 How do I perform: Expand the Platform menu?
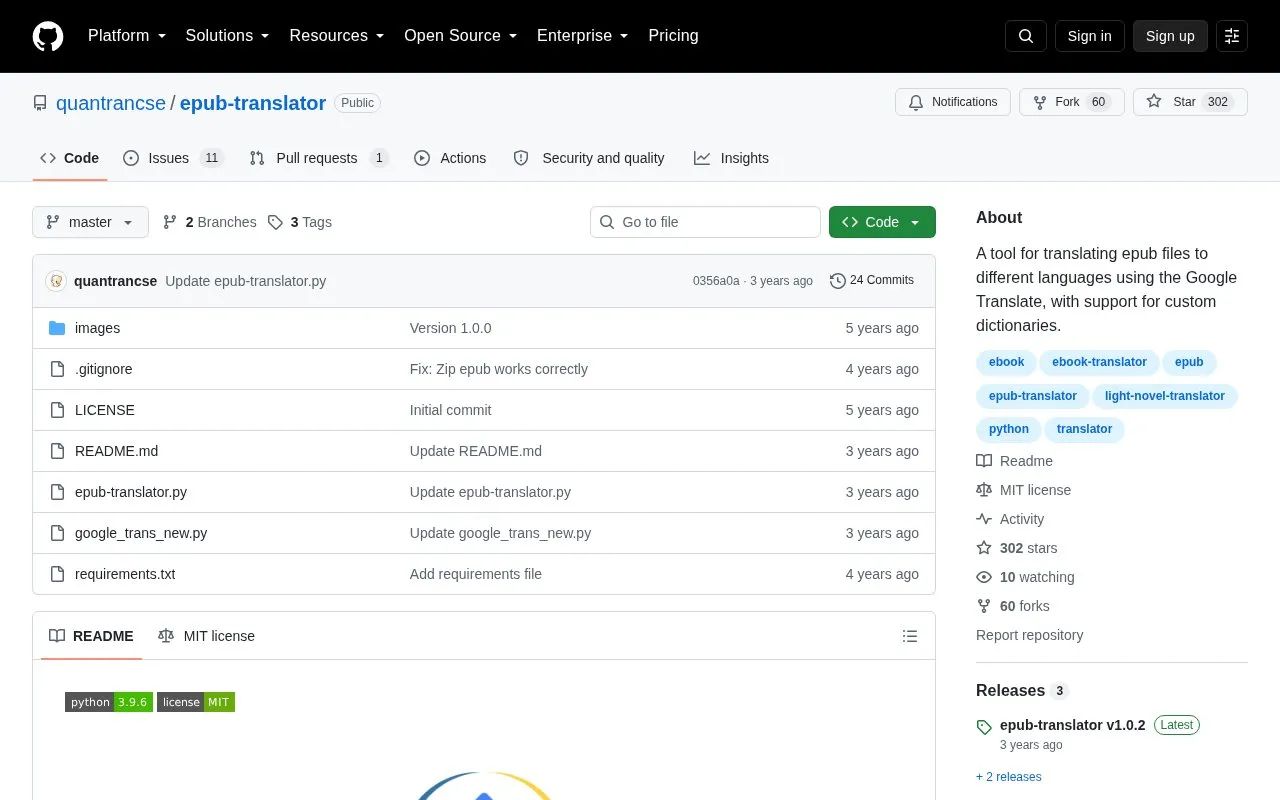[127, 36]
